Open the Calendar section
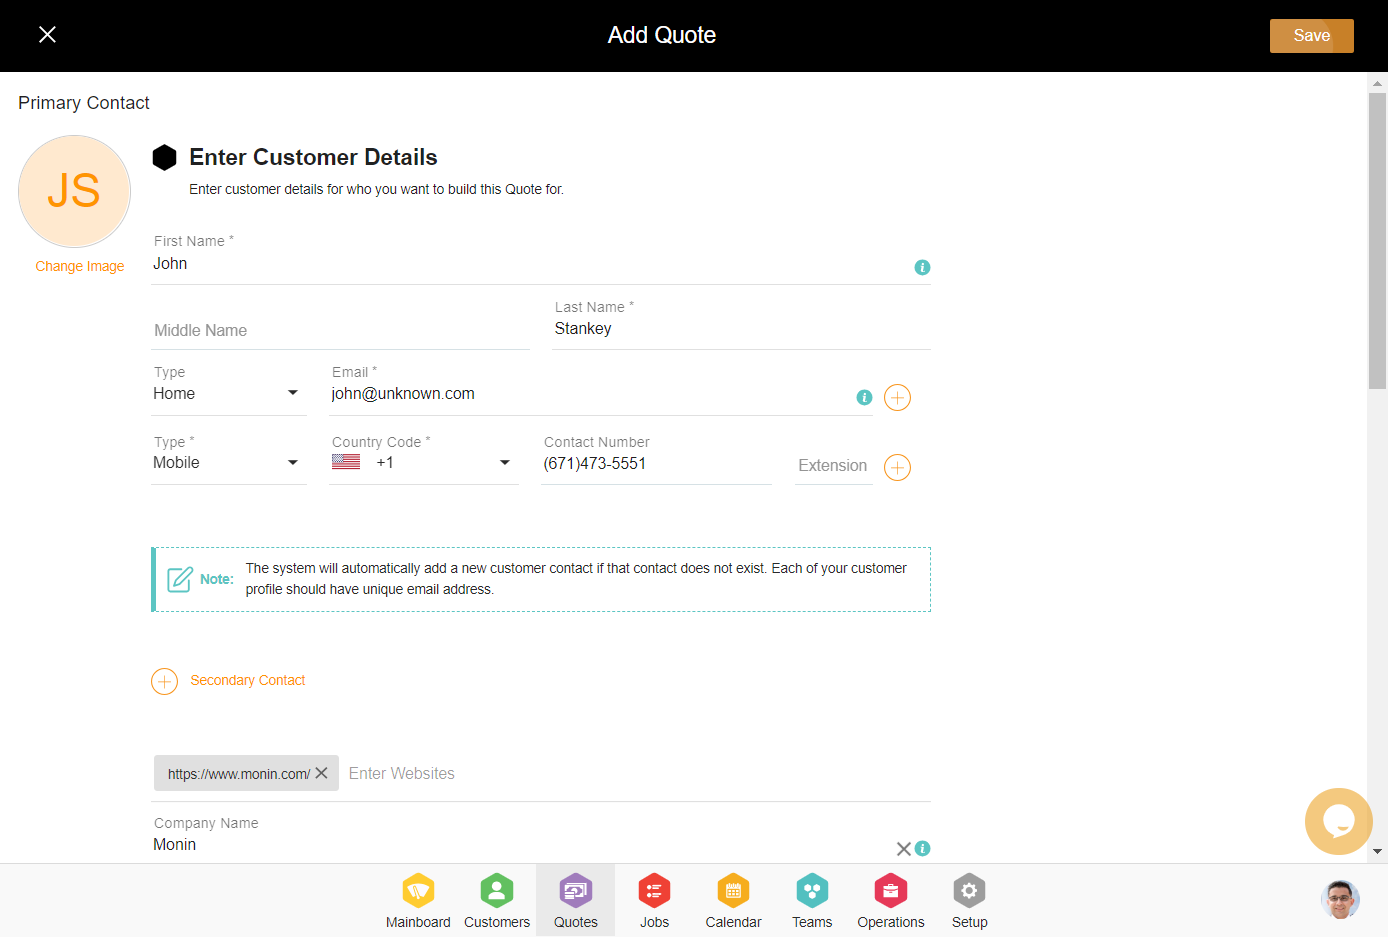 (x=733, y=900)
